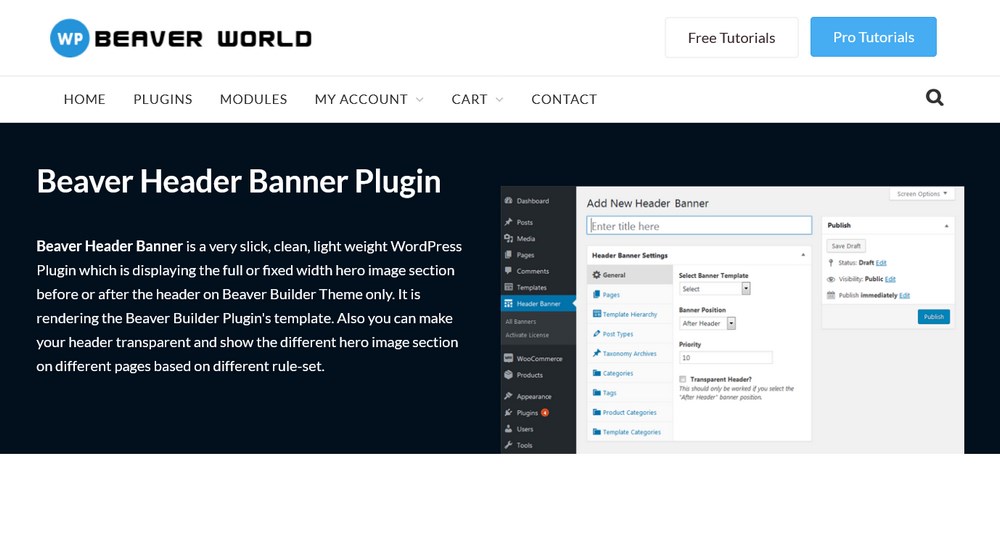Click the Products box icon in WordPress sidebar

coord(508,375)
